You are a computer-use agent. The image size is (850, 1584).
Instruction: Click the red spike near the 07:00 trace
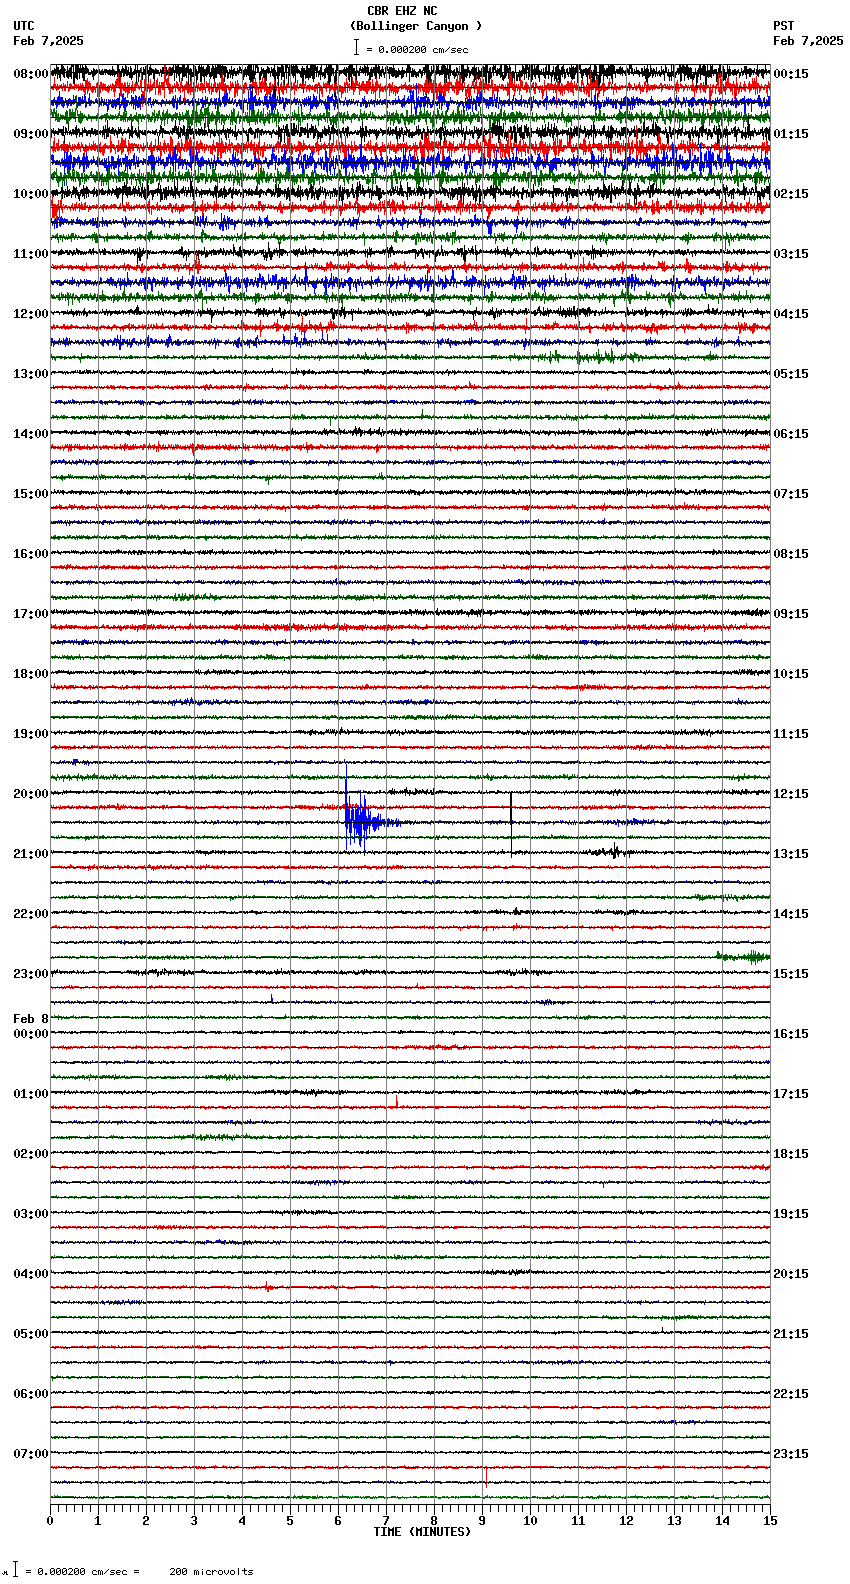point(486,1477)
